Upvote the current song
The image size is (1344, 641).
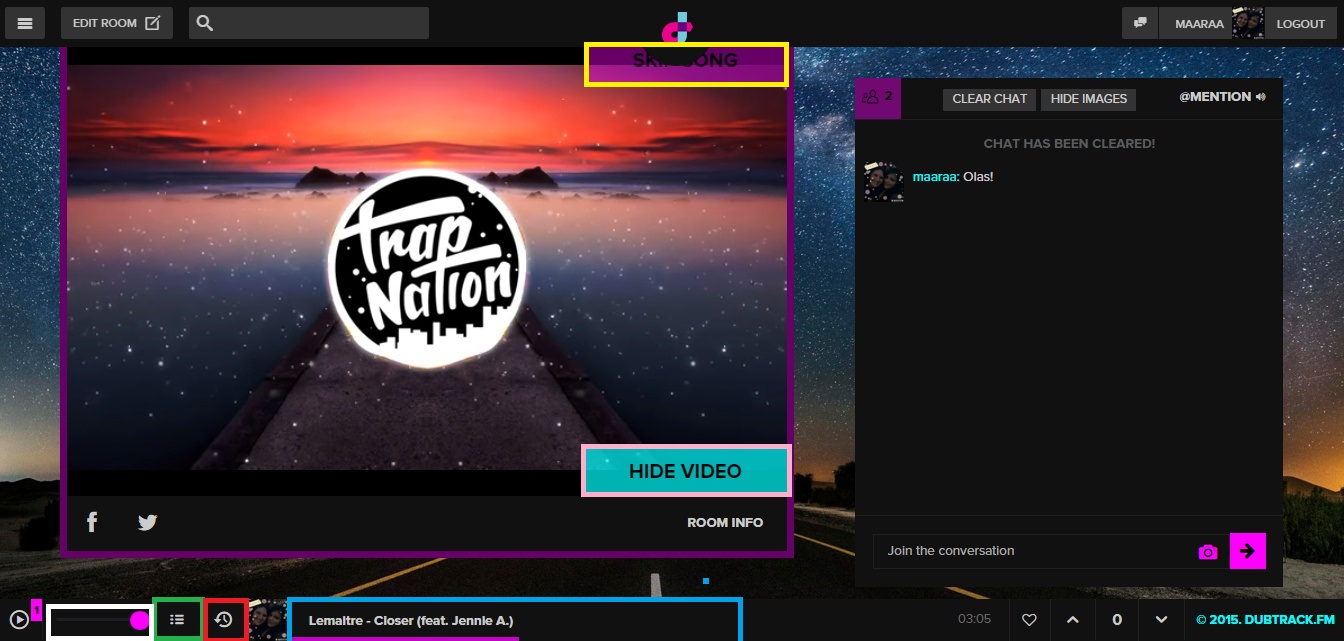[1073, 620]
